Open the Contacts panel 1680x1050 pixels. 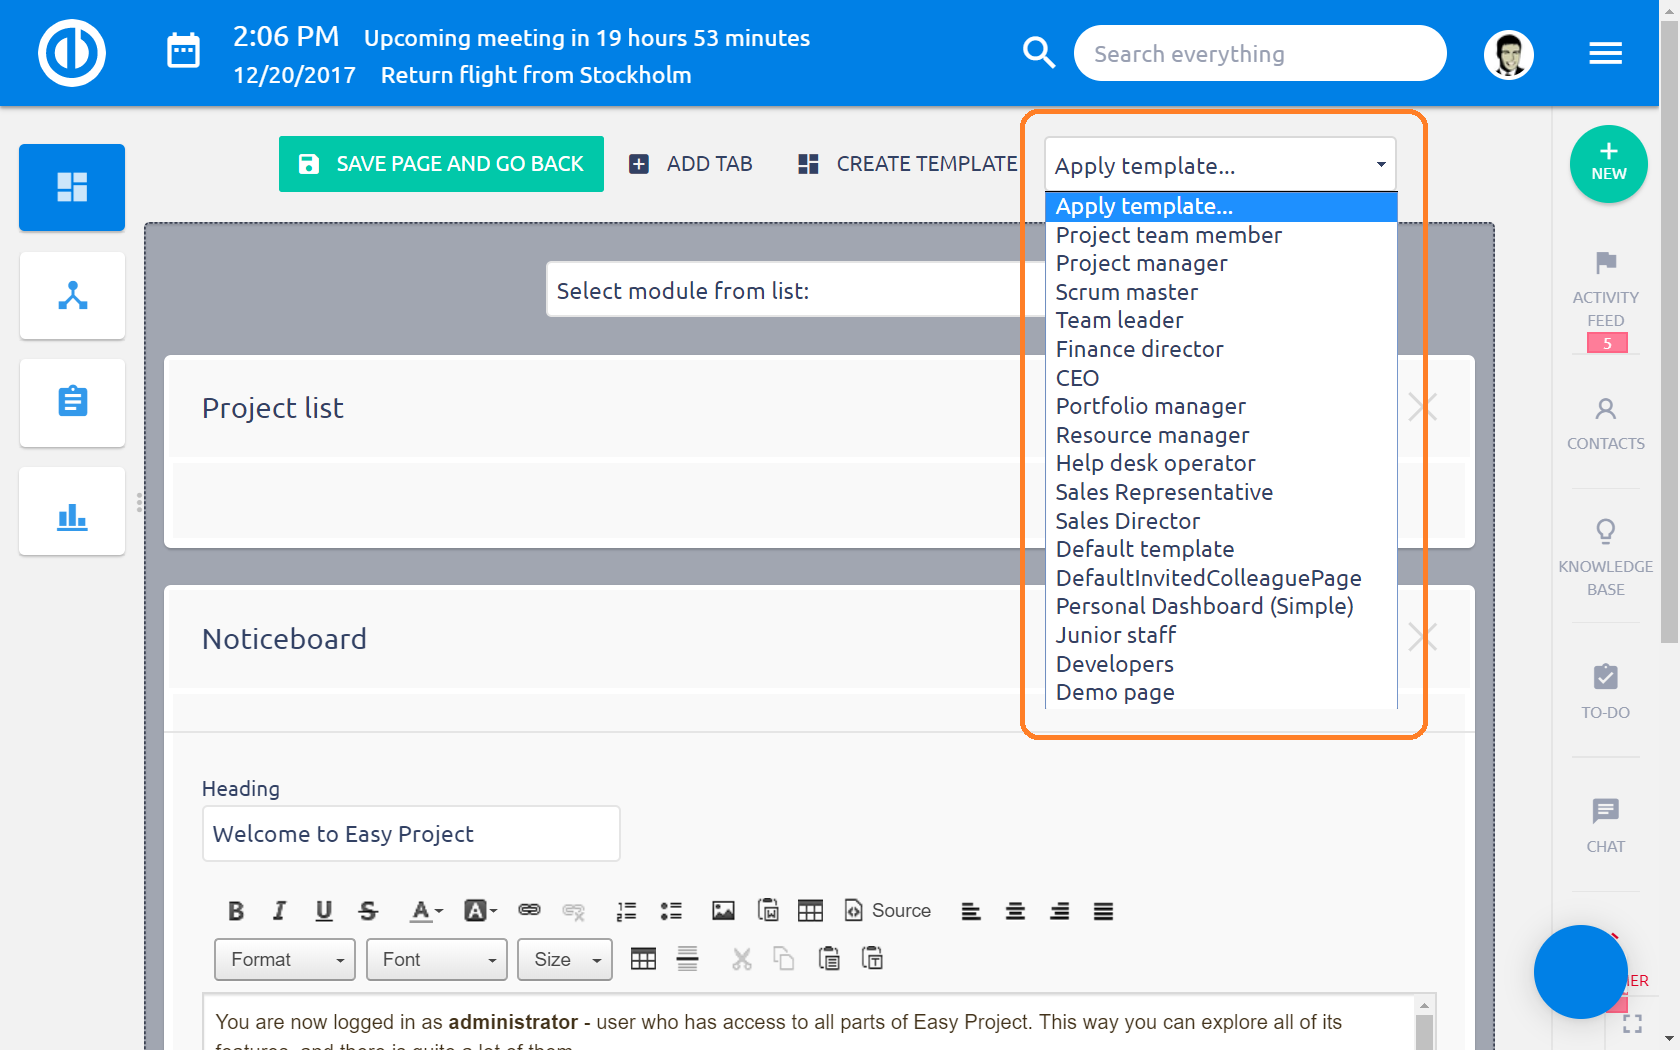(1605, 424)
